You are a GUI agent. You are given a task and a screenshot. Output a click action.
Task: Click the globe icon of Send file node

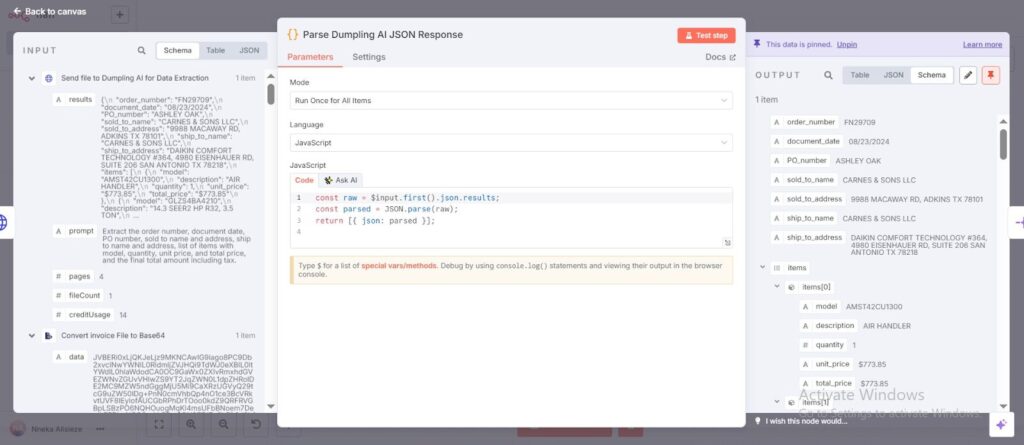click(49, 78)
